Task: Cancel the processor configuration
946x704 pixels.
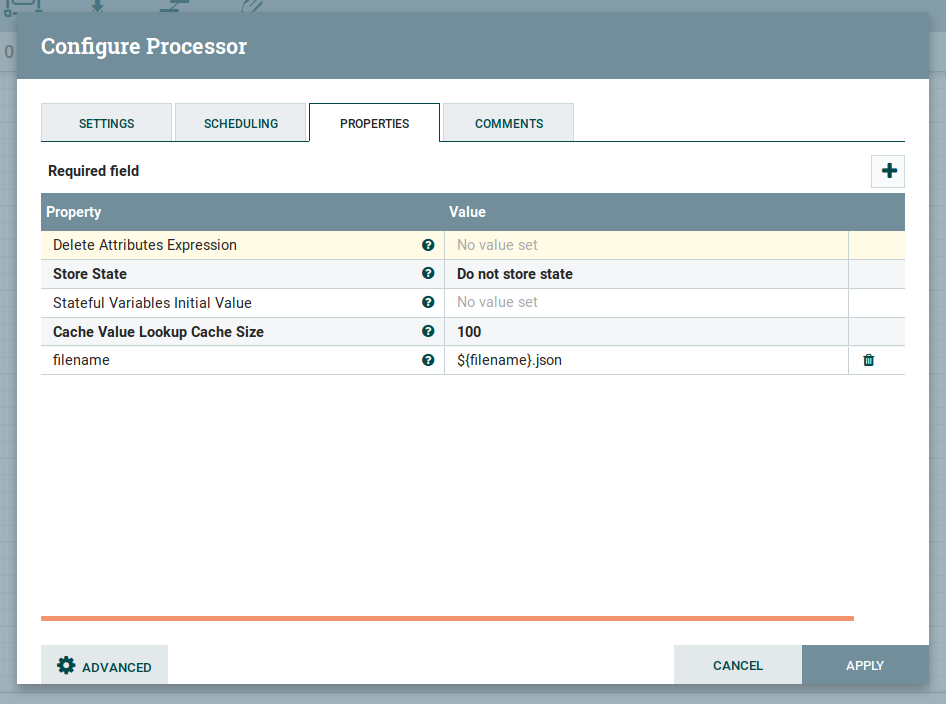Action: (737, 665)
